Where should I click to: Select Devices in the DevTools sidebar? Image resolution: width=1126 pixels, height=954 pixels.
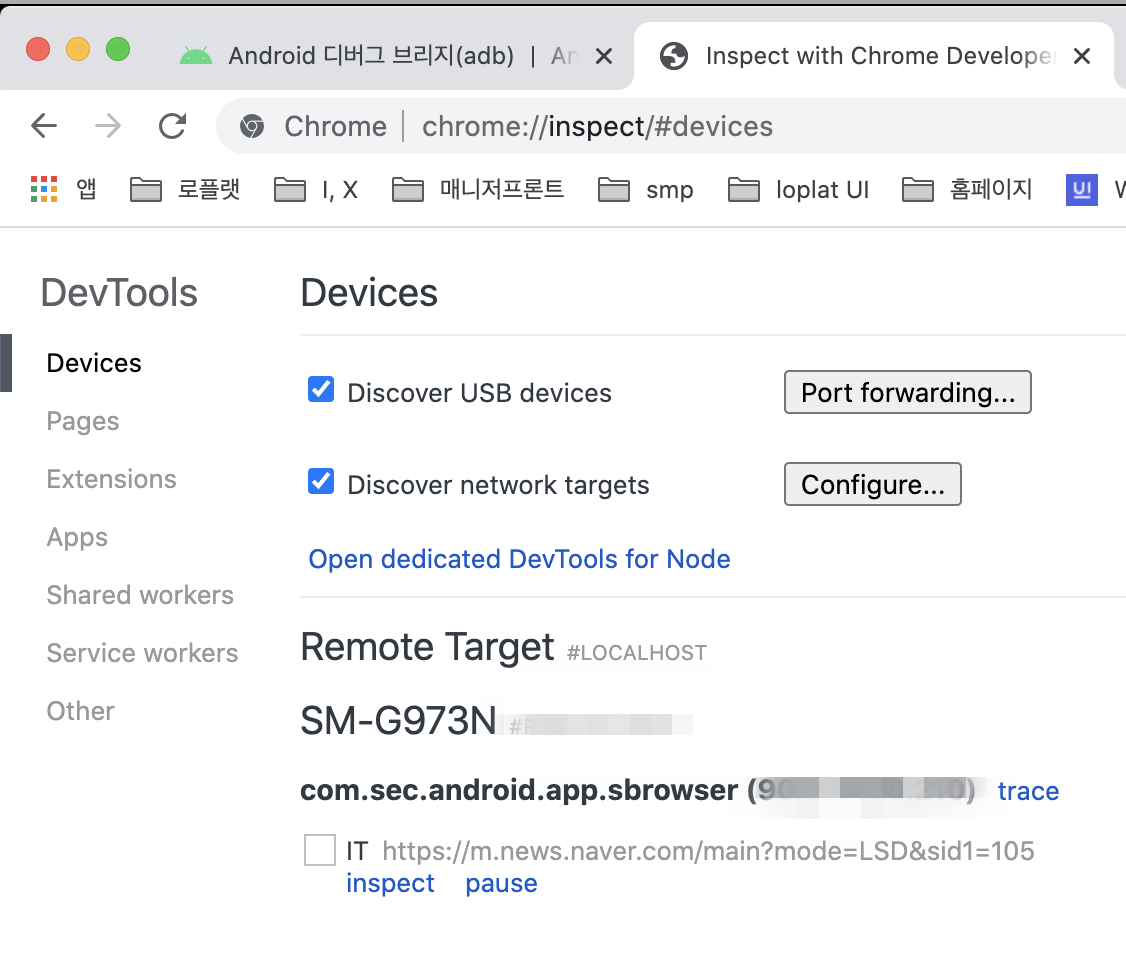click(94, 363)
